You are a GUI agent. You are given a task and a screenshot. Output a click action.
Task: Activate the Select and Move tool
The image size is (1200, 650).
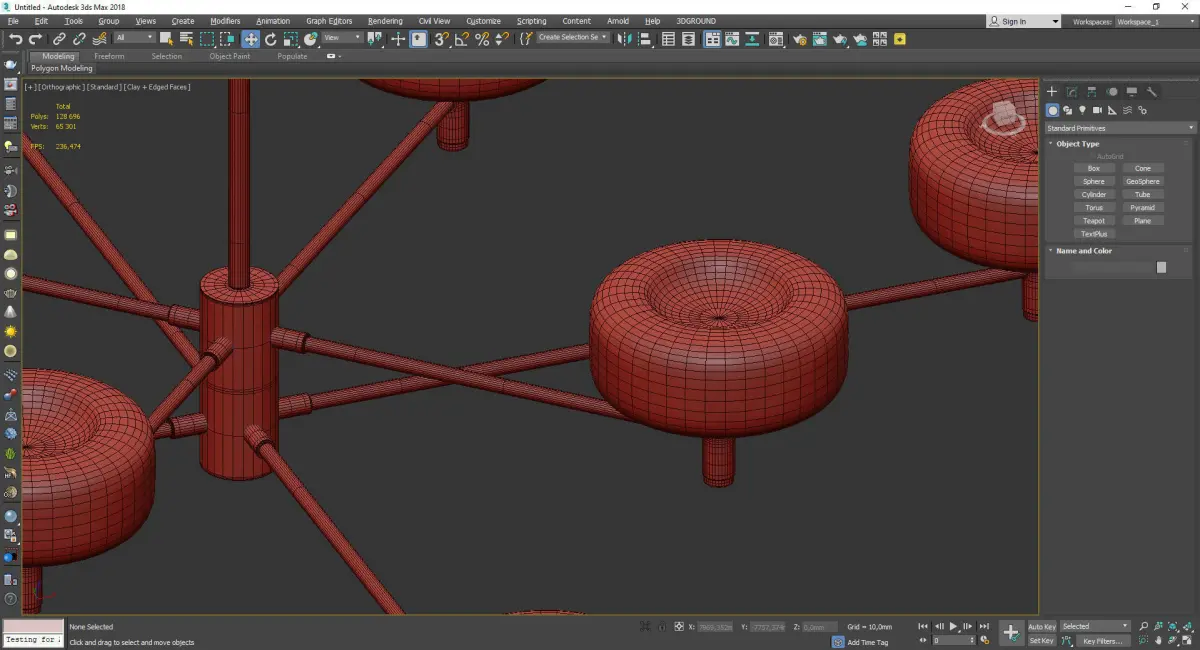[250, 39]
